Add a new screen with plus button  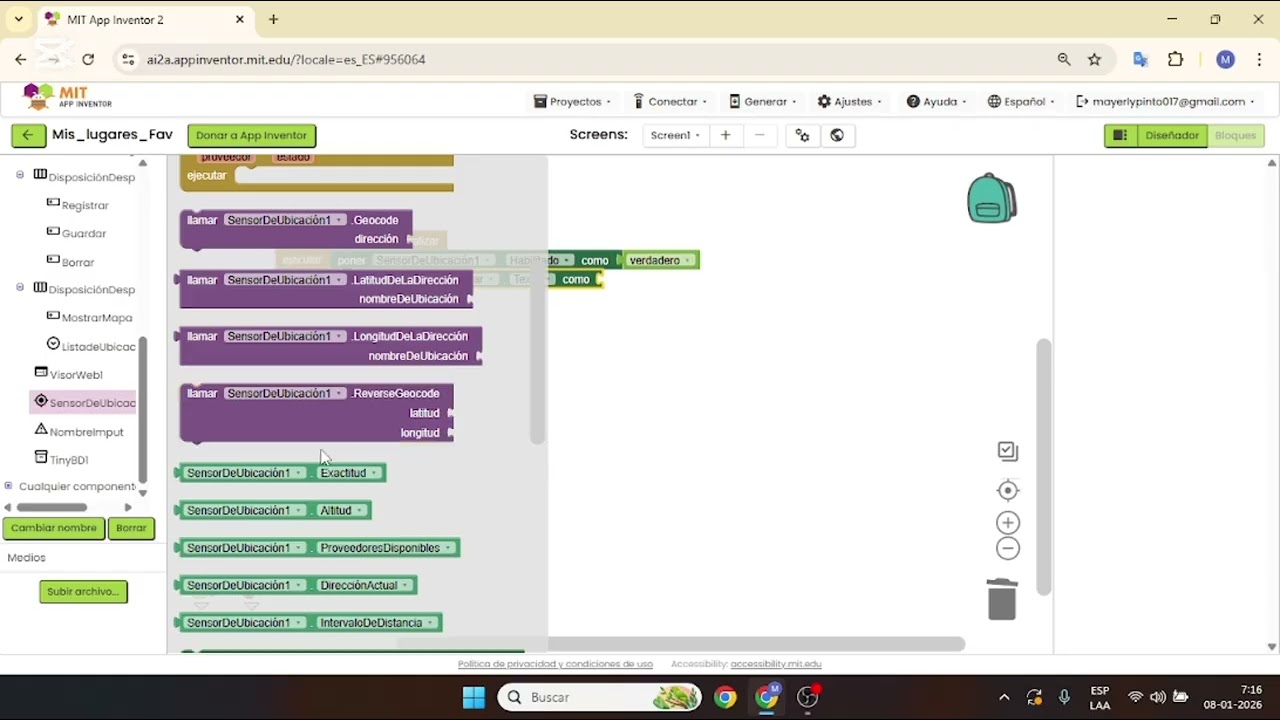point(726,135)
